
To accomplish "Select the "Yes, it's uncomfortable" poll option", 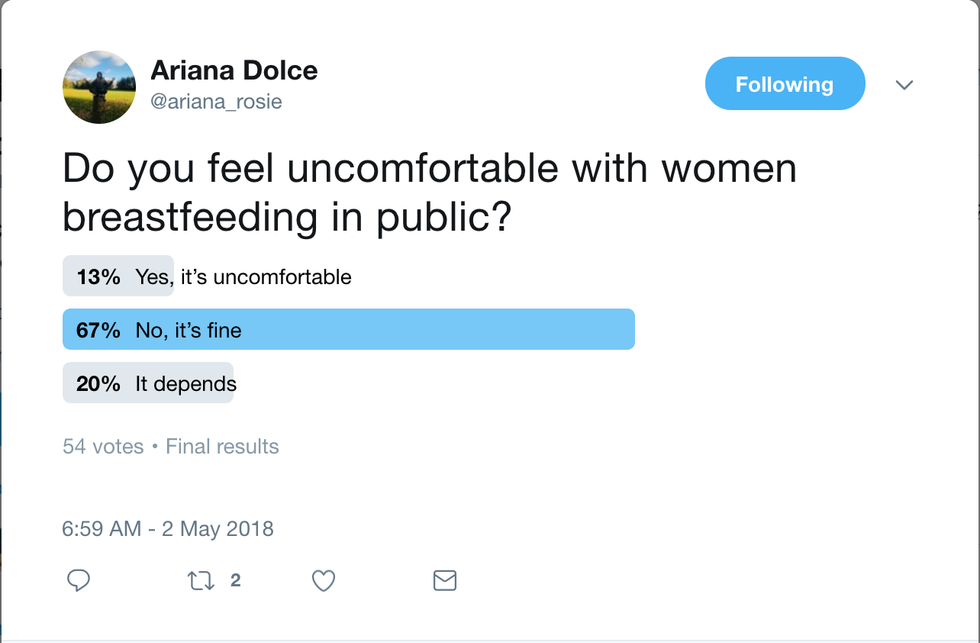I will coord(244,277).
